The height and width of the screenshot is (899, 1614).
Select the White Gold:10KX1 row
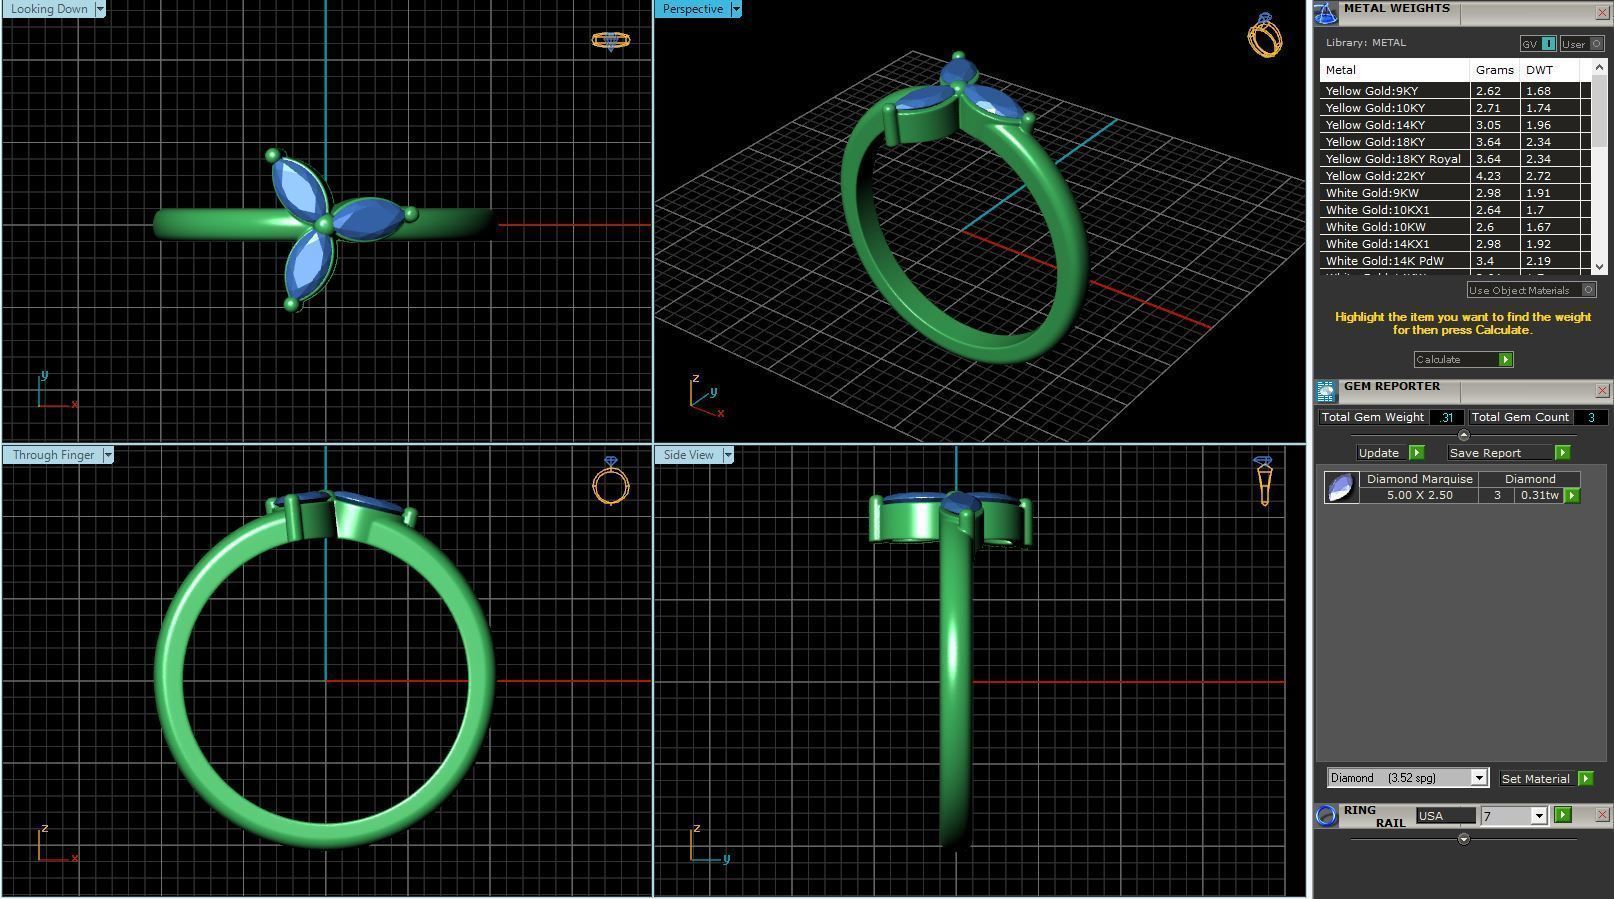[x=1455, y=210]
